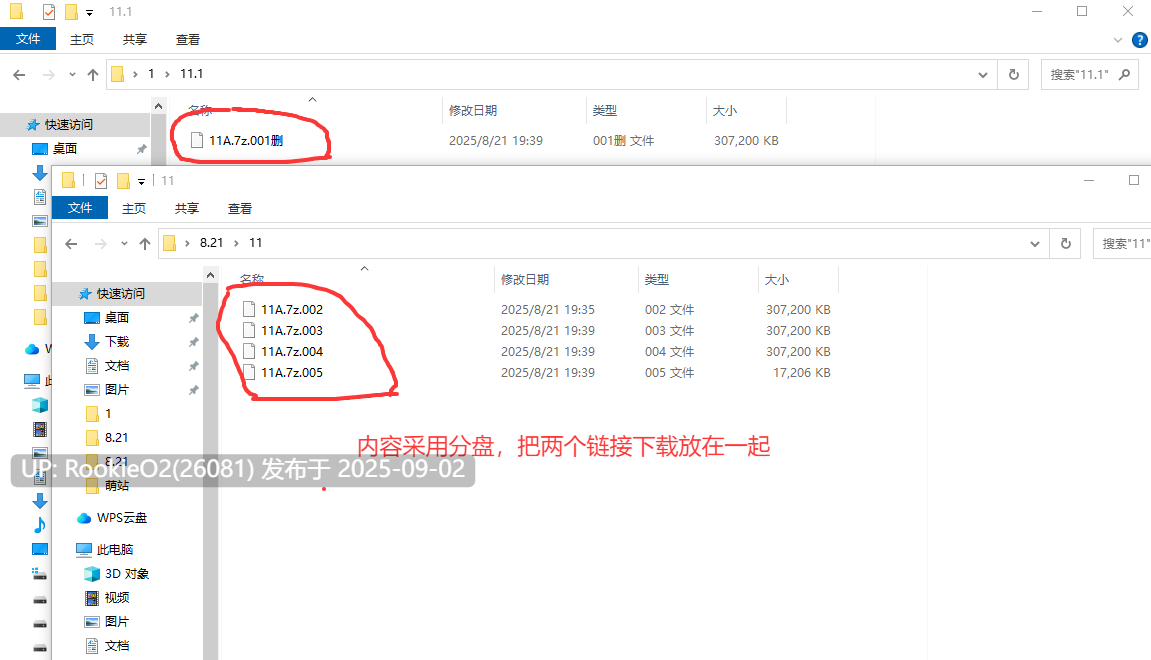Sort by 修改日期 in 11.1 window
Screen dimensions: 1151x660
473,110
